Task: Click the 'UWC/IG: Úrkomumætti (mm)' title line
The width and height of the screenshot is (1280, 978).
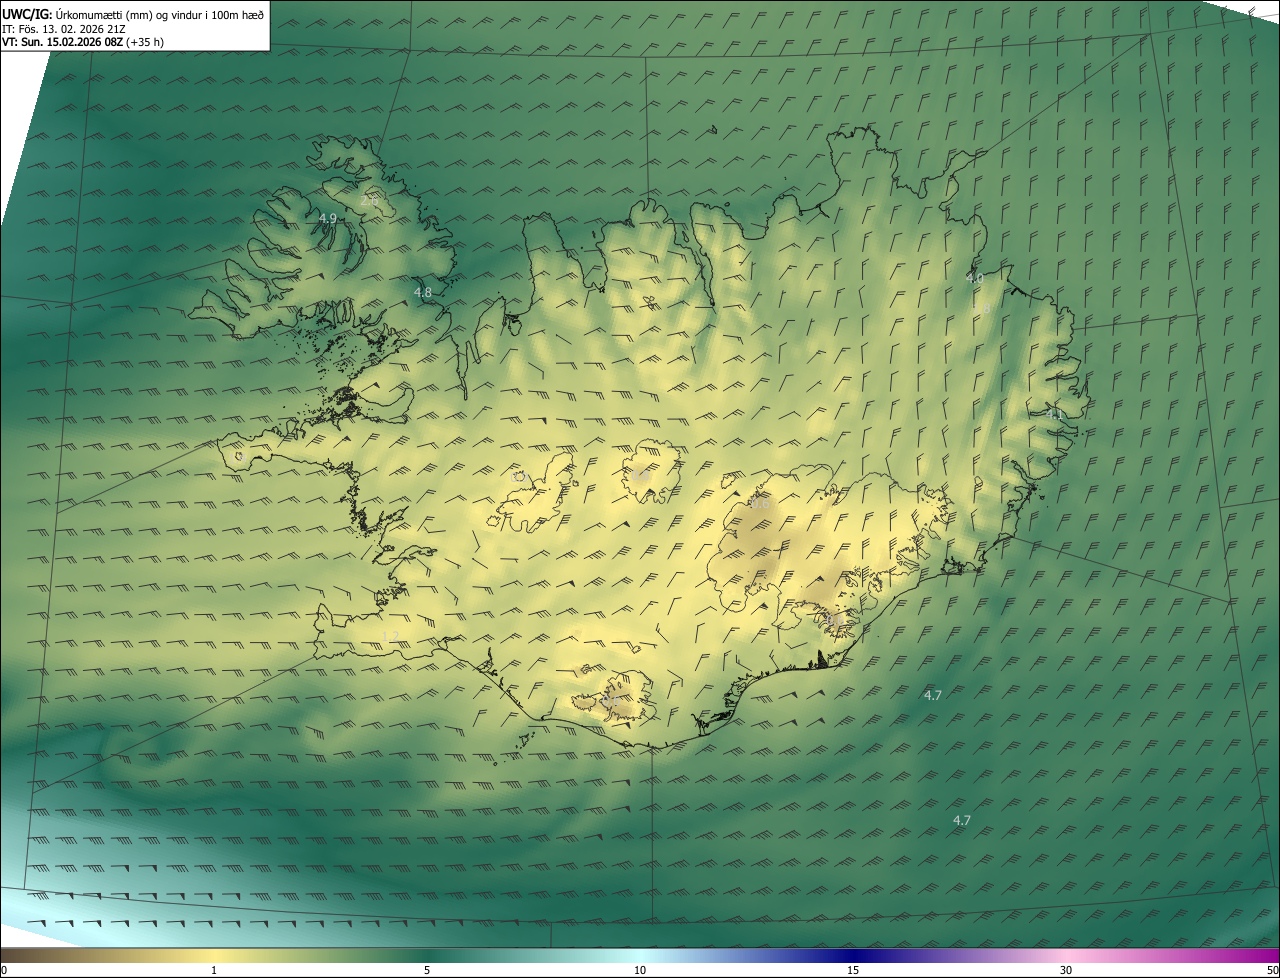Action: click(x=133, y=13)
